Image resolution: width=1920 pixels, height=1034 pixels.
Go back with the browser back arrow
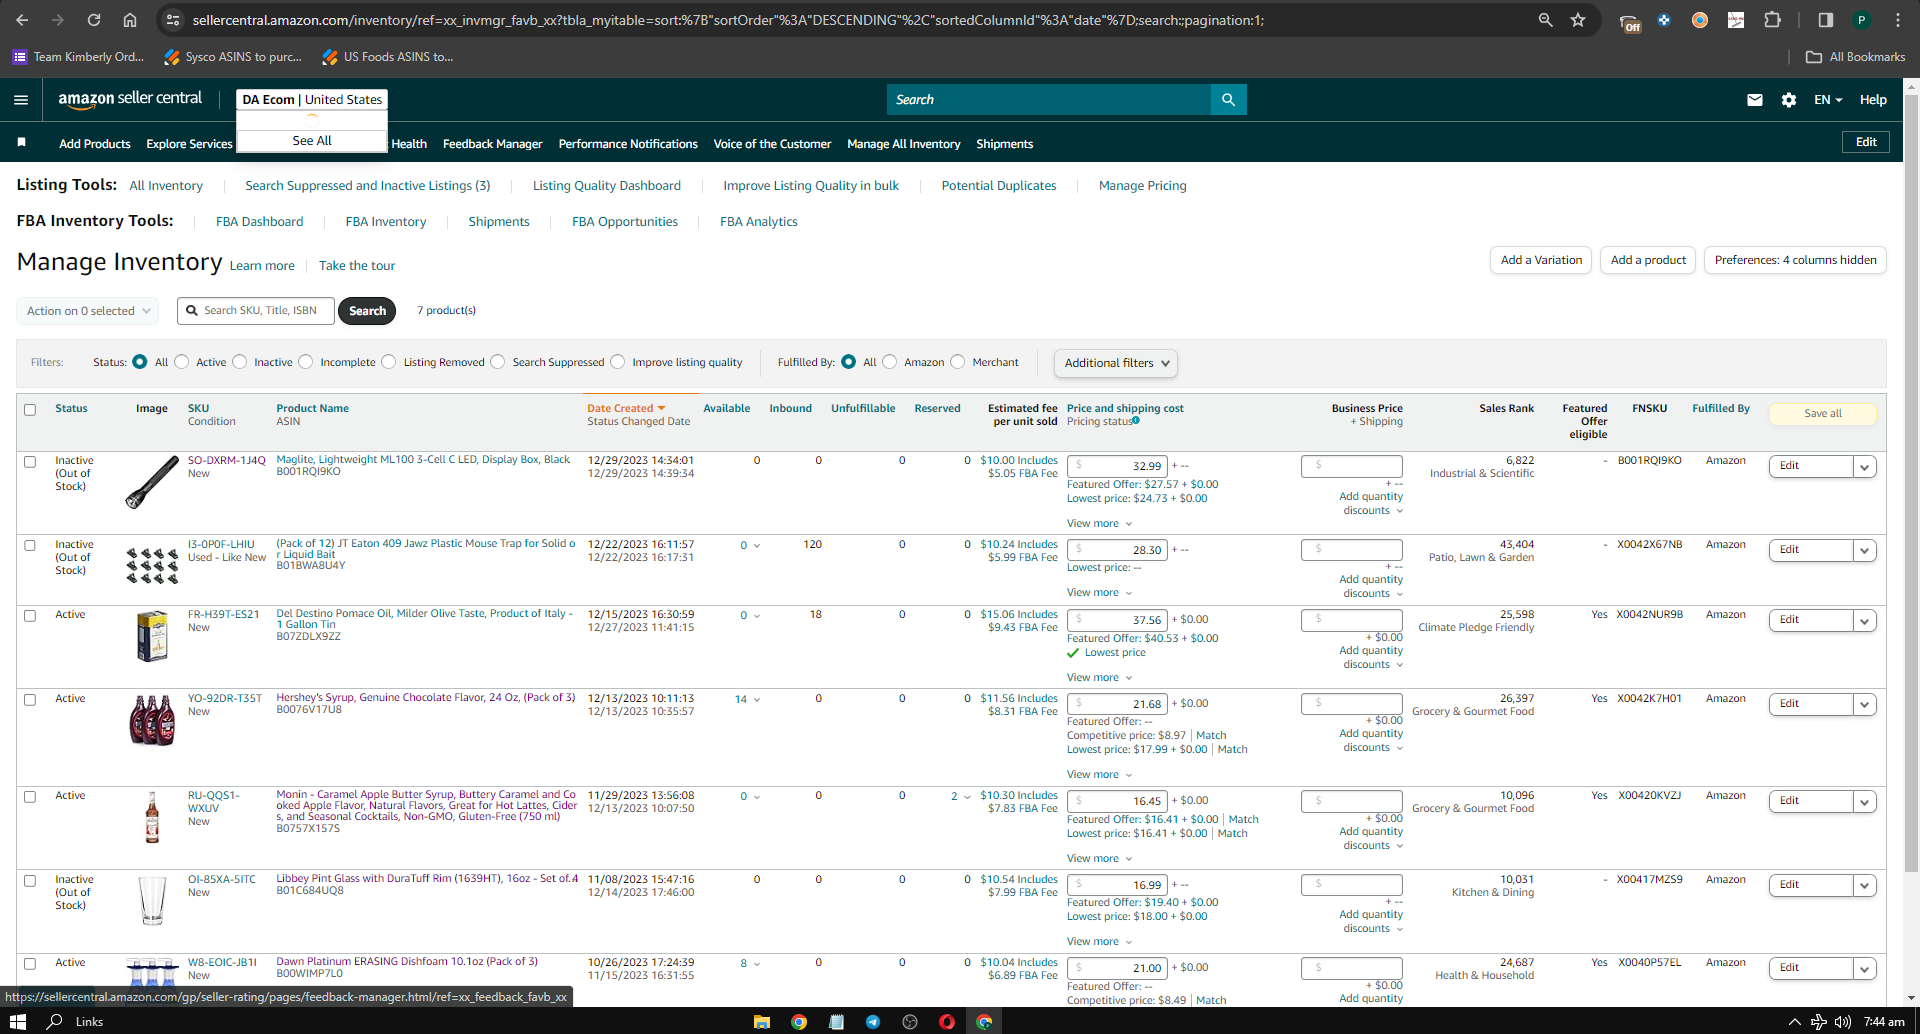coord(22,20)
